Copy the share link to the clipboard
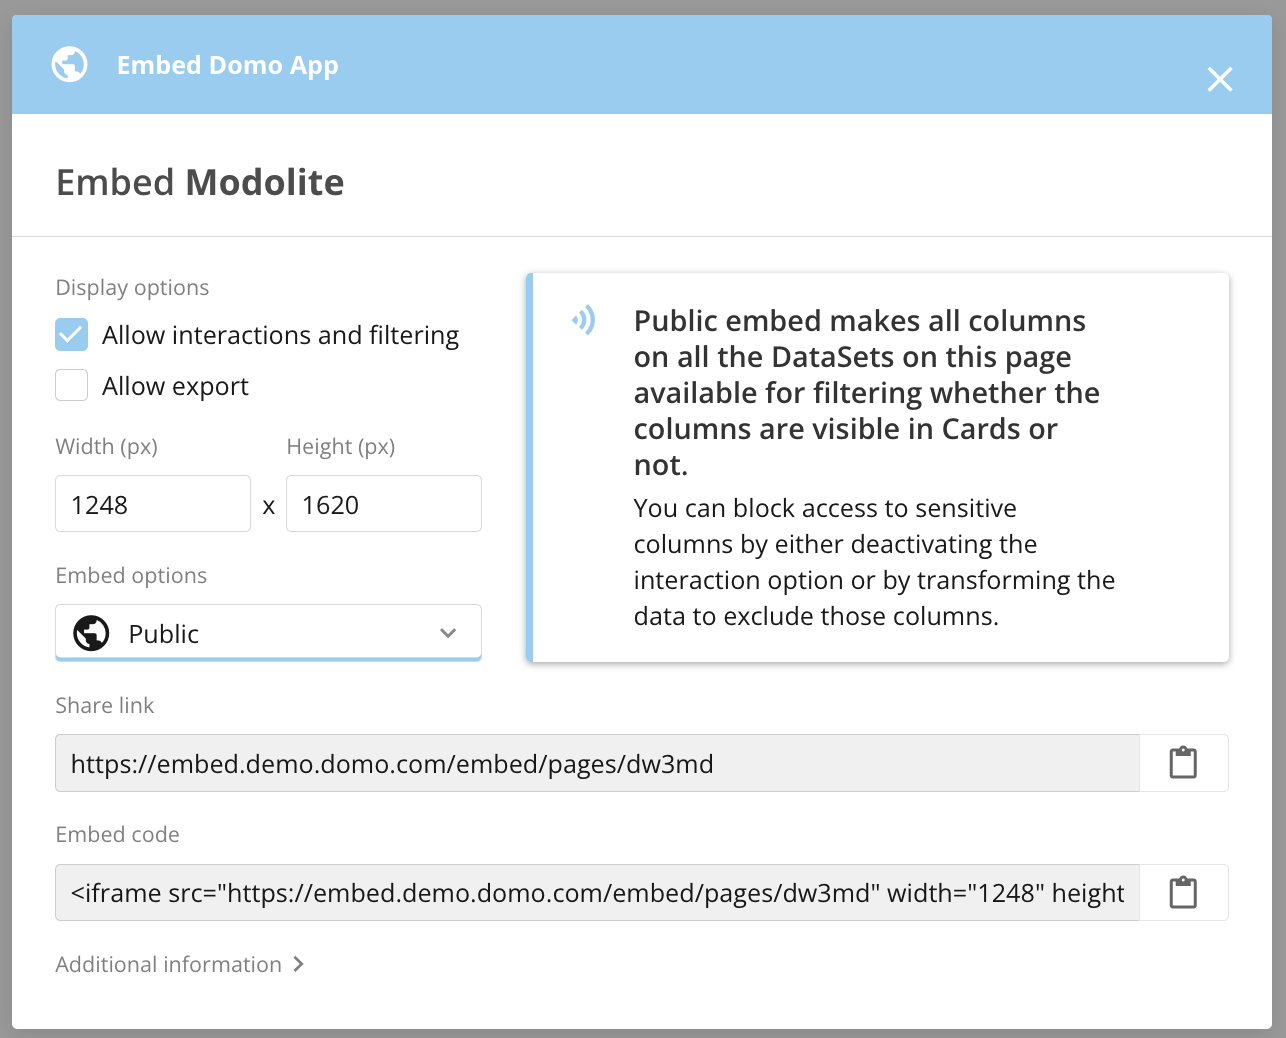The width and height of the screenshot is (1286, 1038). point(1183,763)
